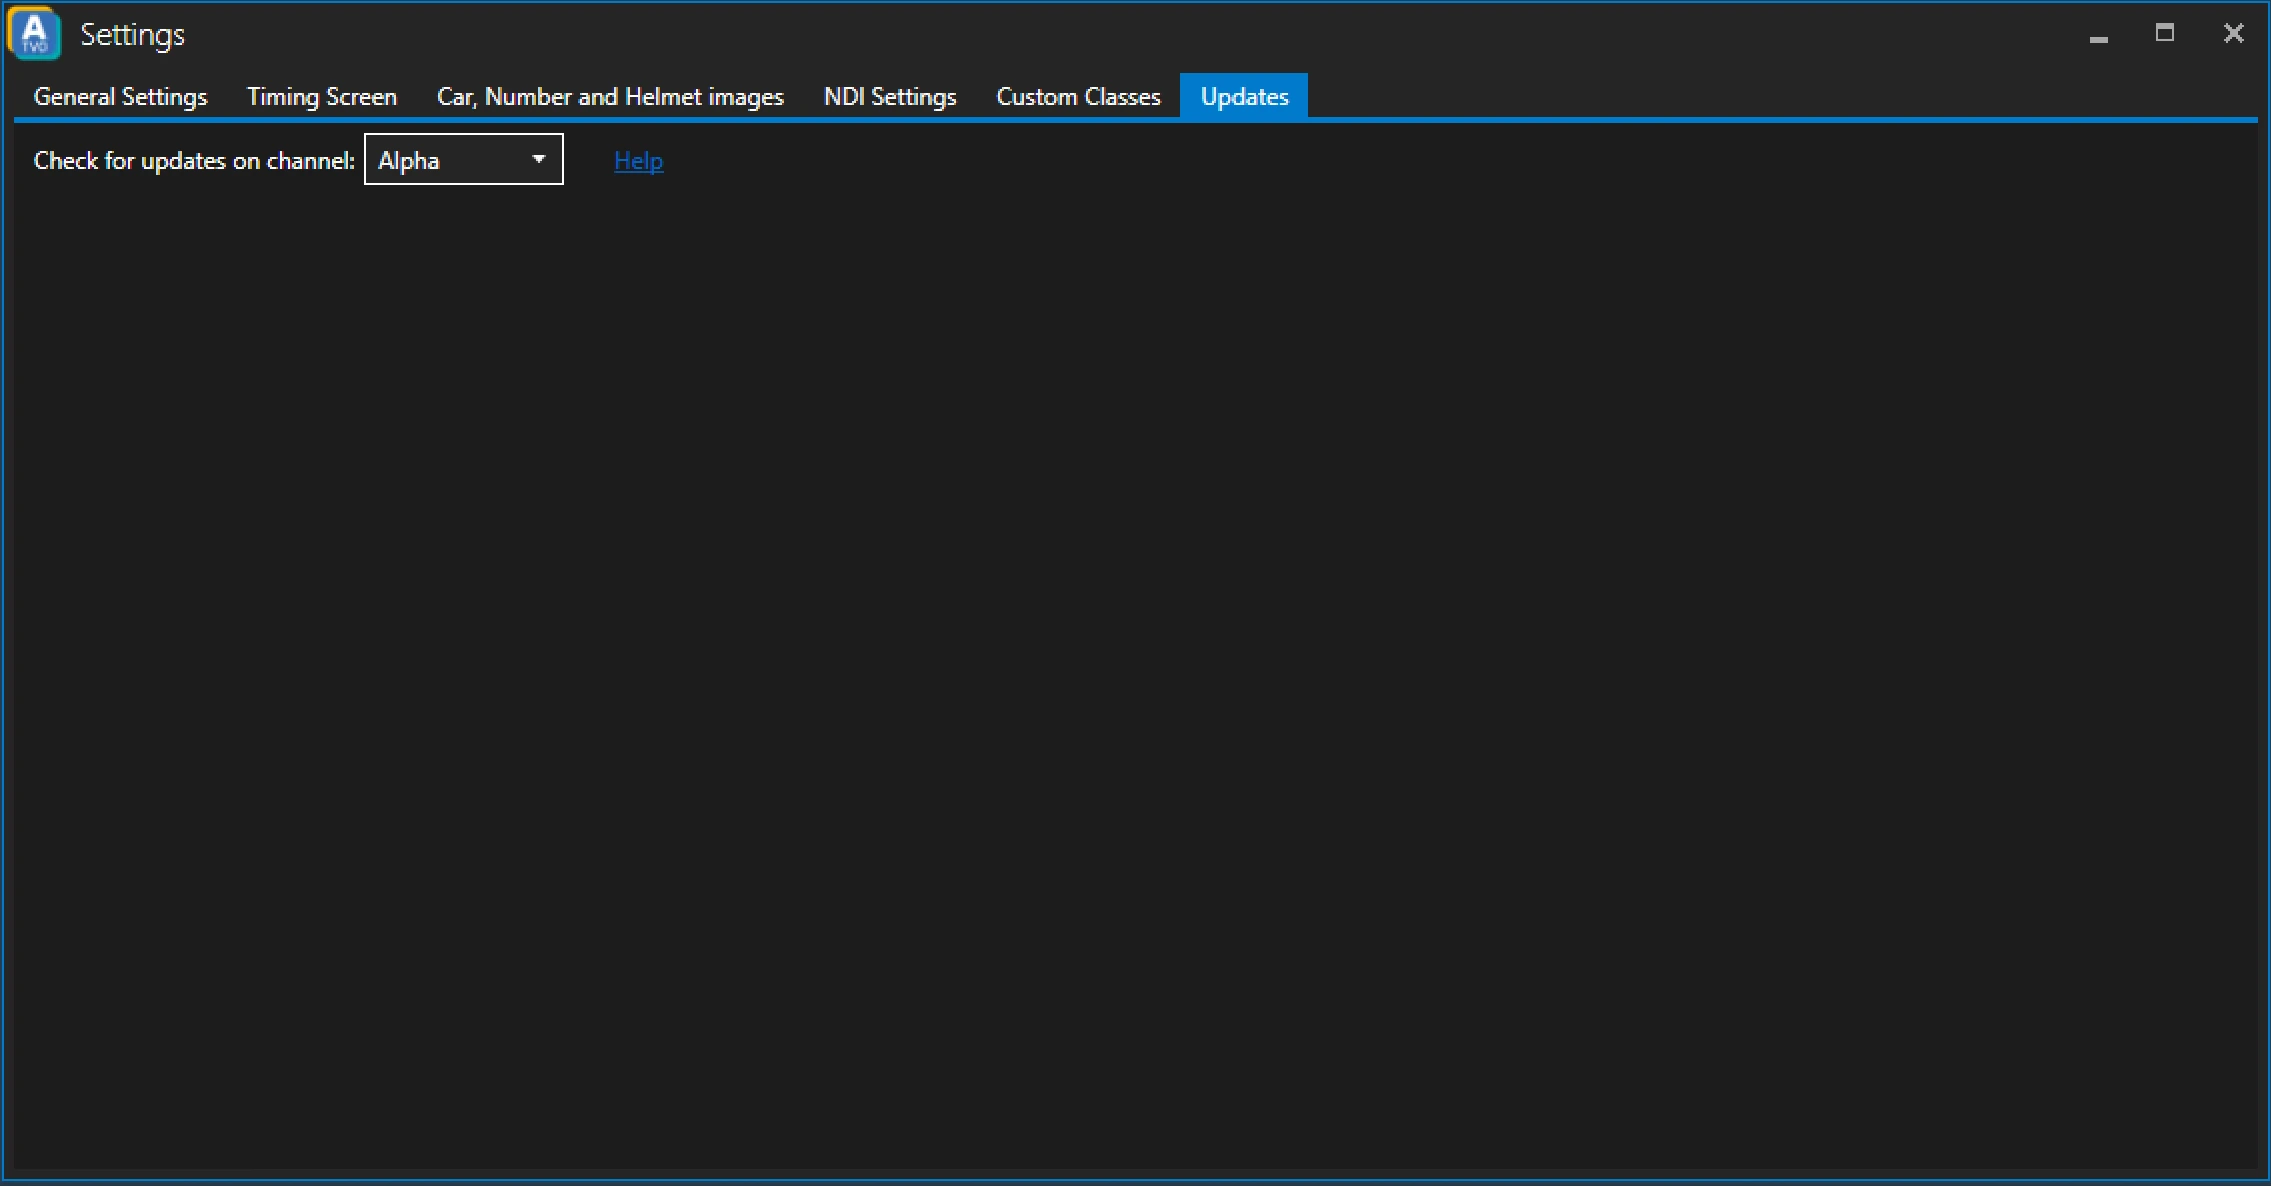Click the Help link
The width and height of the screenshot is (2271, 1186).
639,161
